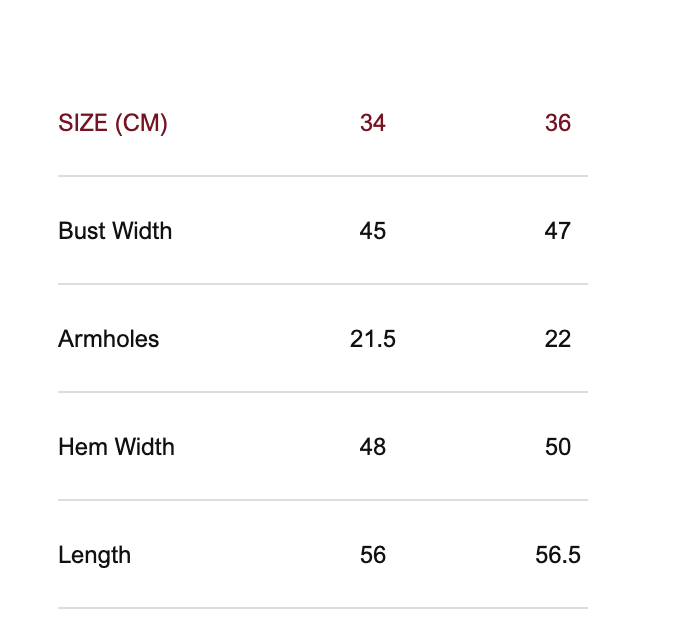Pick hem width value 48
This screenshot has height=640, width=696.
373,447
